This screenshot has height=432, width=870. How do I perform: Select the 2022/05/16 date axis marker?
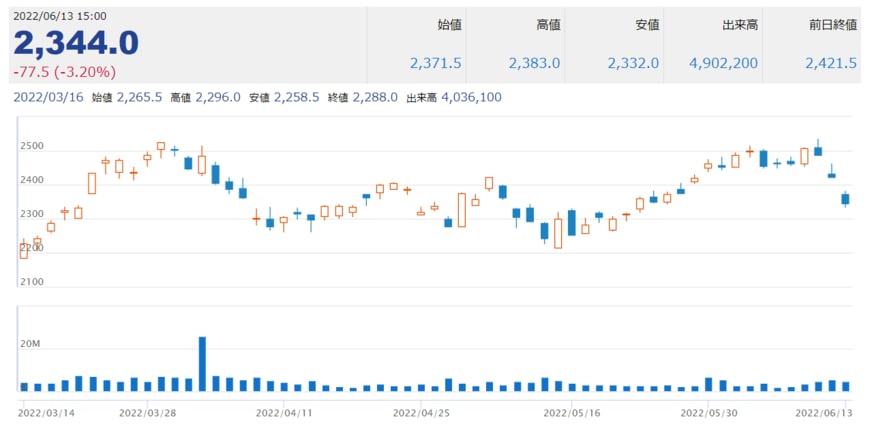tap(570, 411)
